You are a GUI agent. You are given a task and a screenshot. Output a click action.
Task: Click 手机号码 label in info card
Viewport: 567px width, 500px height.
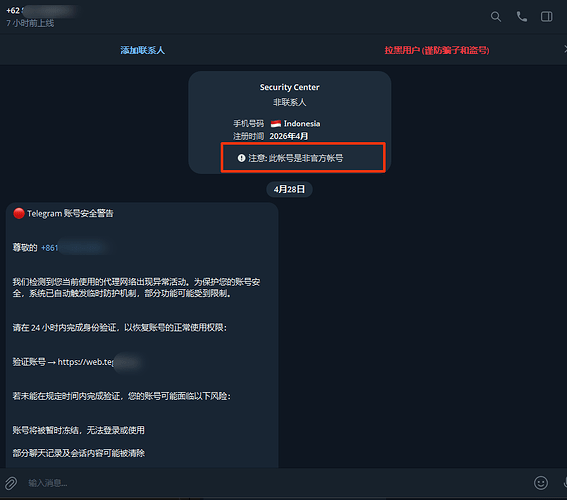tap(248, 124)
